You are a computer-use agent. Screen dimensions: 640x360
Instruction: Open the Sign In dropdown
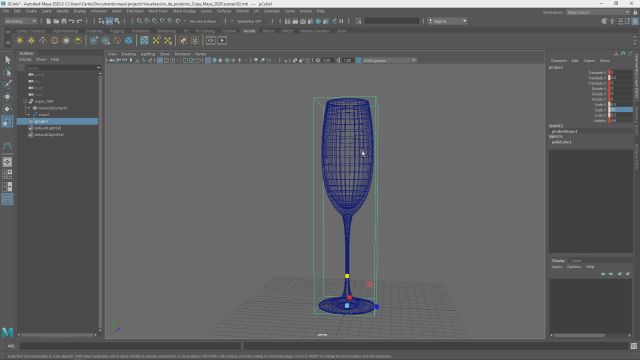447,21
